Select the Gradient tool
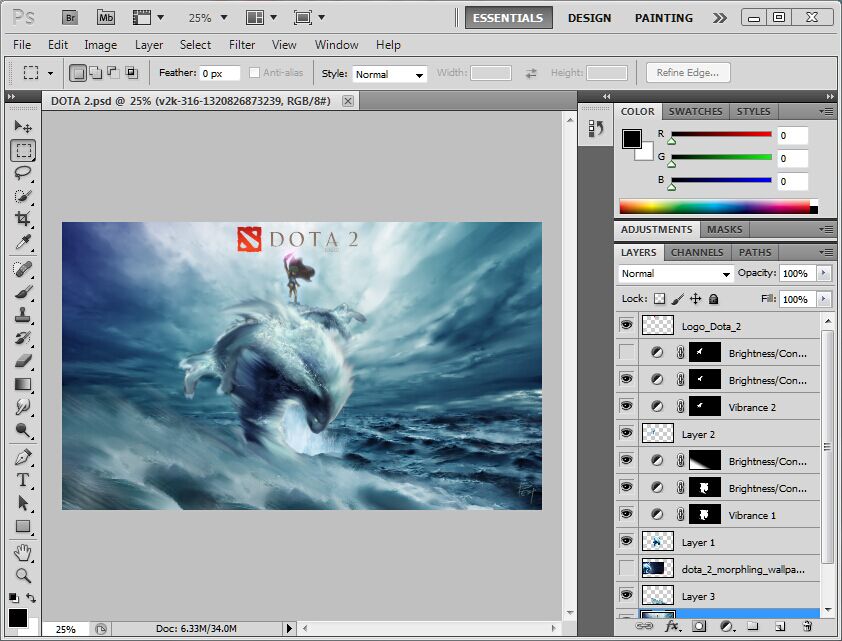 point(23,384)
